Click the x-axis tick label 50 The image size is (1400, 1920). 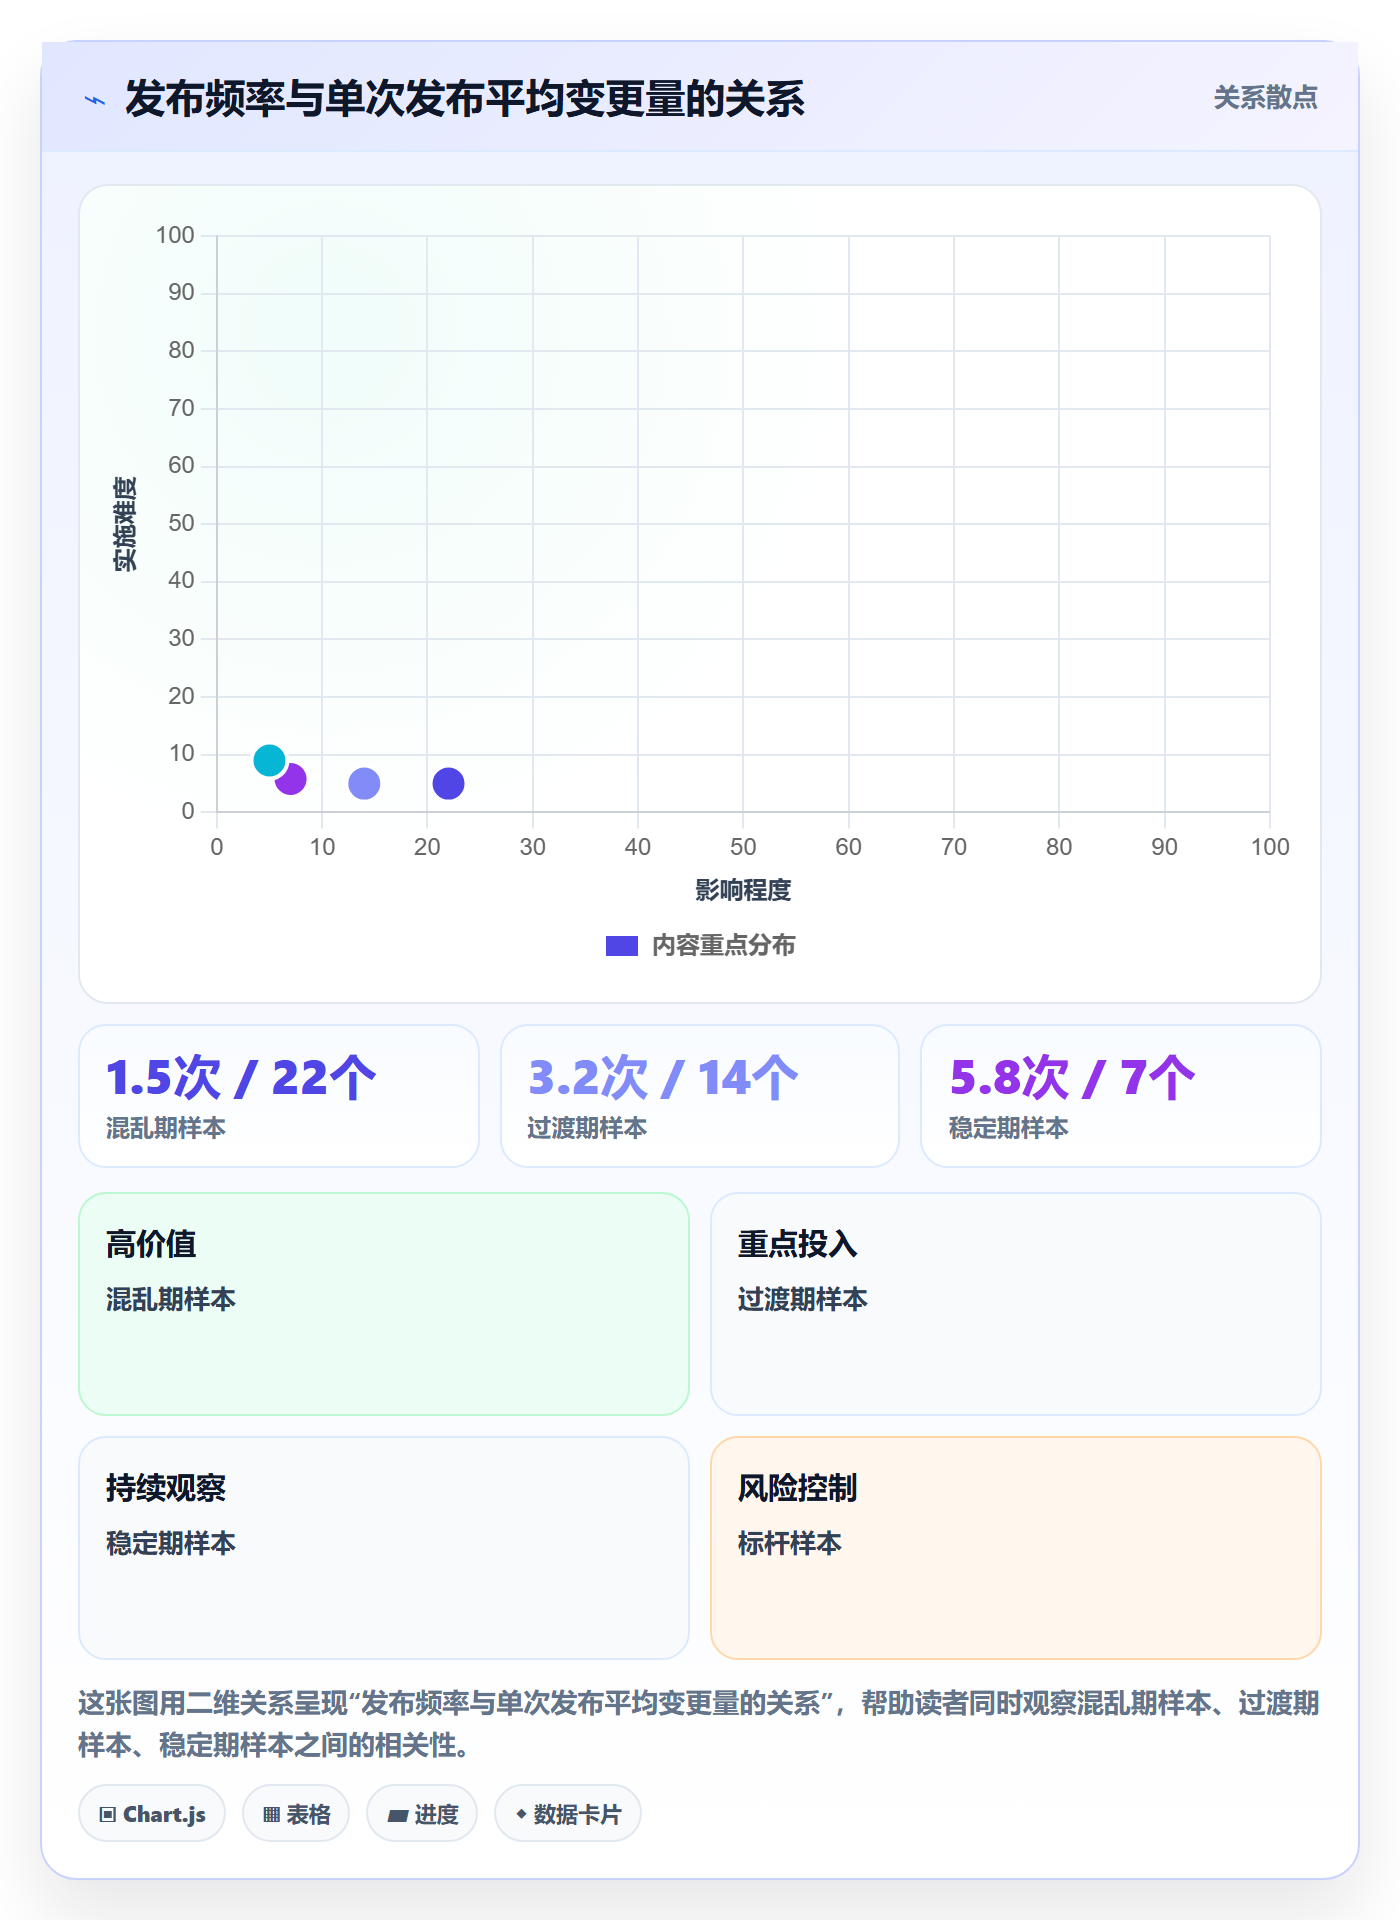[743, 847]
